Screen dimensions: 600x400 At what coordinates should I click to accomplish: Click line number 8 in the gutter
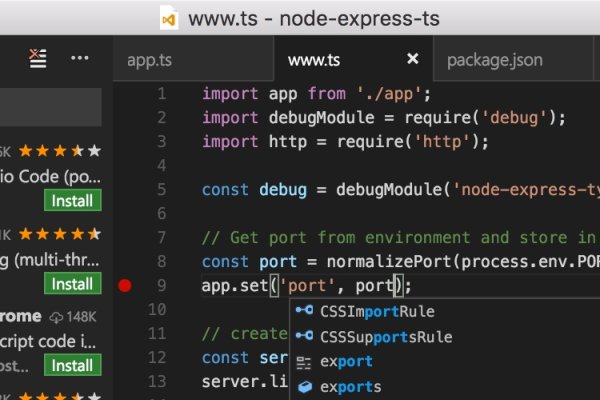point(162,261)
